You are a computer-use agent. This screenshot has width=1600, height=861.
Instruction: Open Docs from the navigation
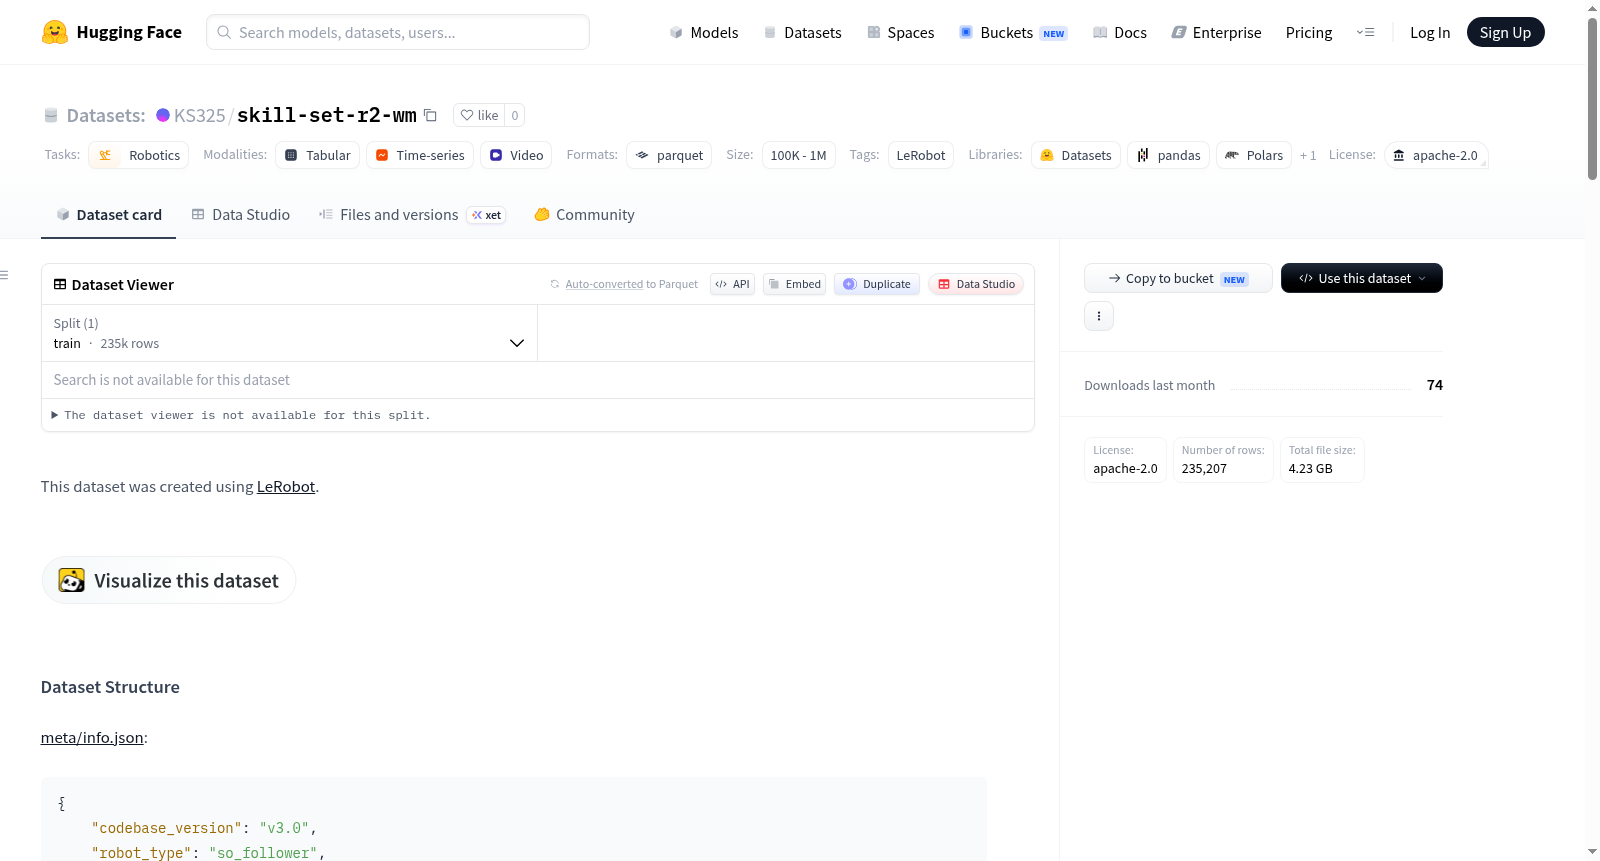point(1120,32)
